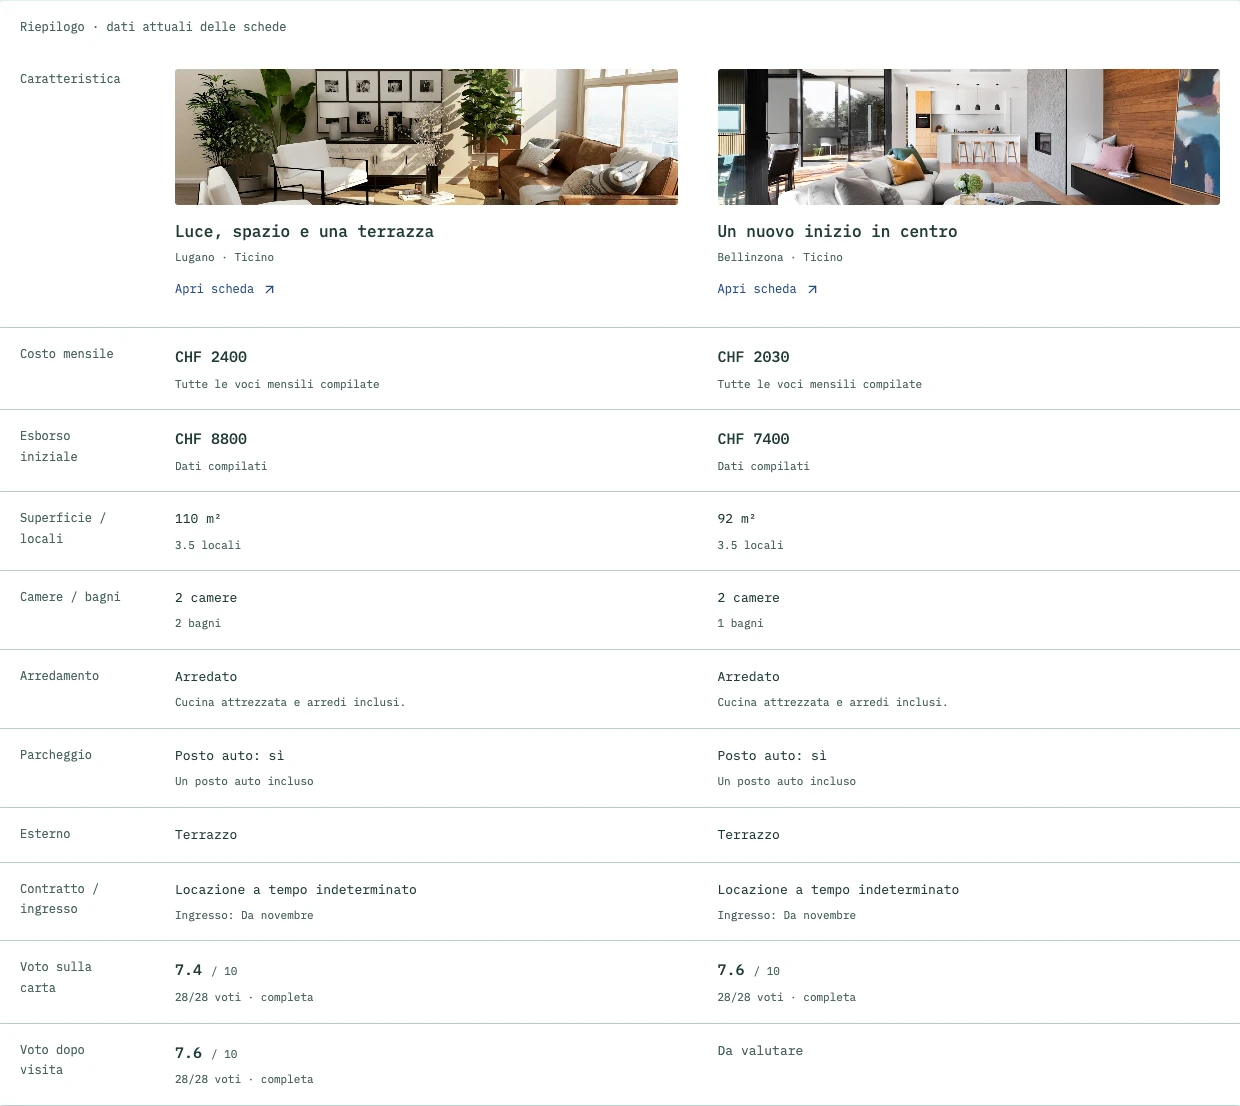The image size is (1240, 1106).
Task: Click the 'CHF 8800' initial outlay value
Action: tap(211, 439)
